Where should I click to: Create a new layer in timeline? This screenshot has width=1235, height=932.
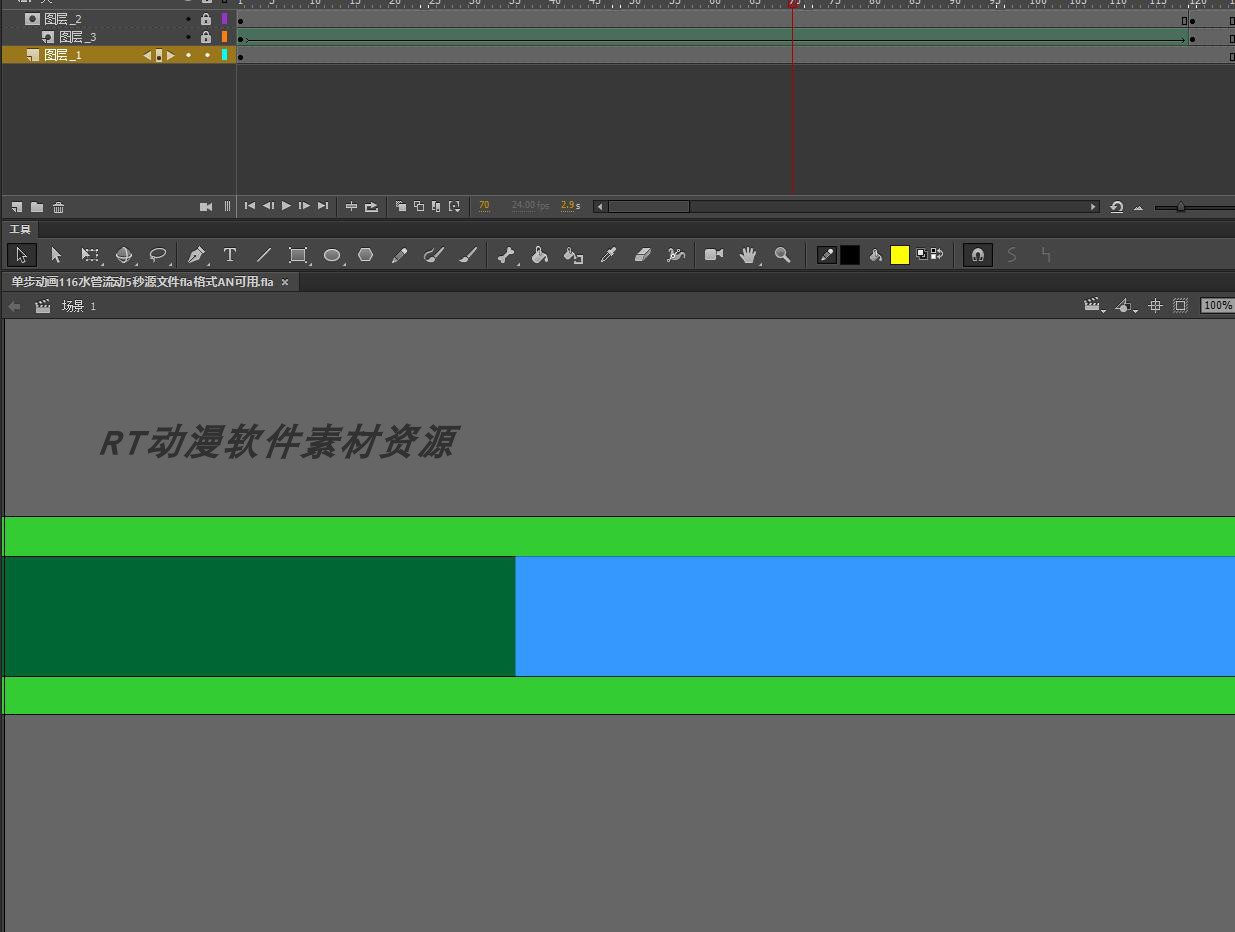coord(17,207)
